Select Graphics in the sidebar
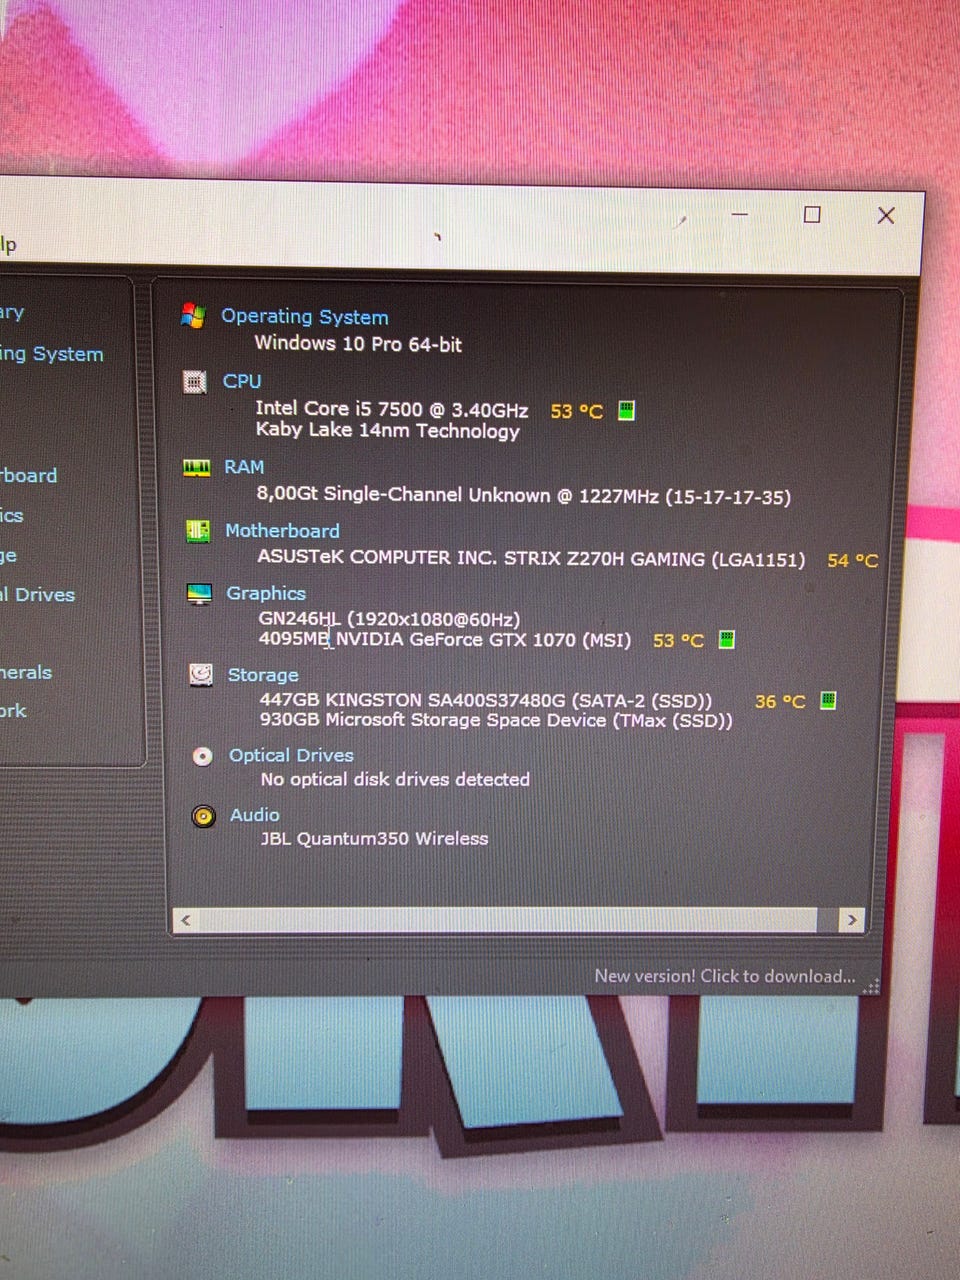This screenshot has width=960, height=1280. point(11,515)
